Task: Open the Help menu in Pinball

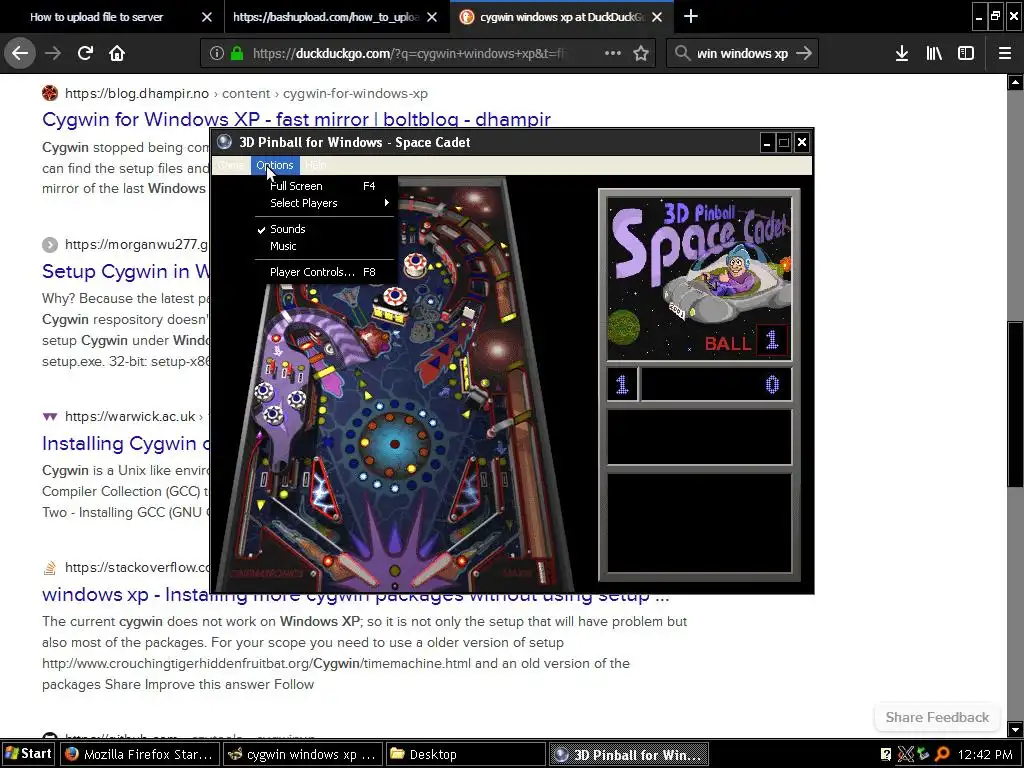Action: point(316,165)
